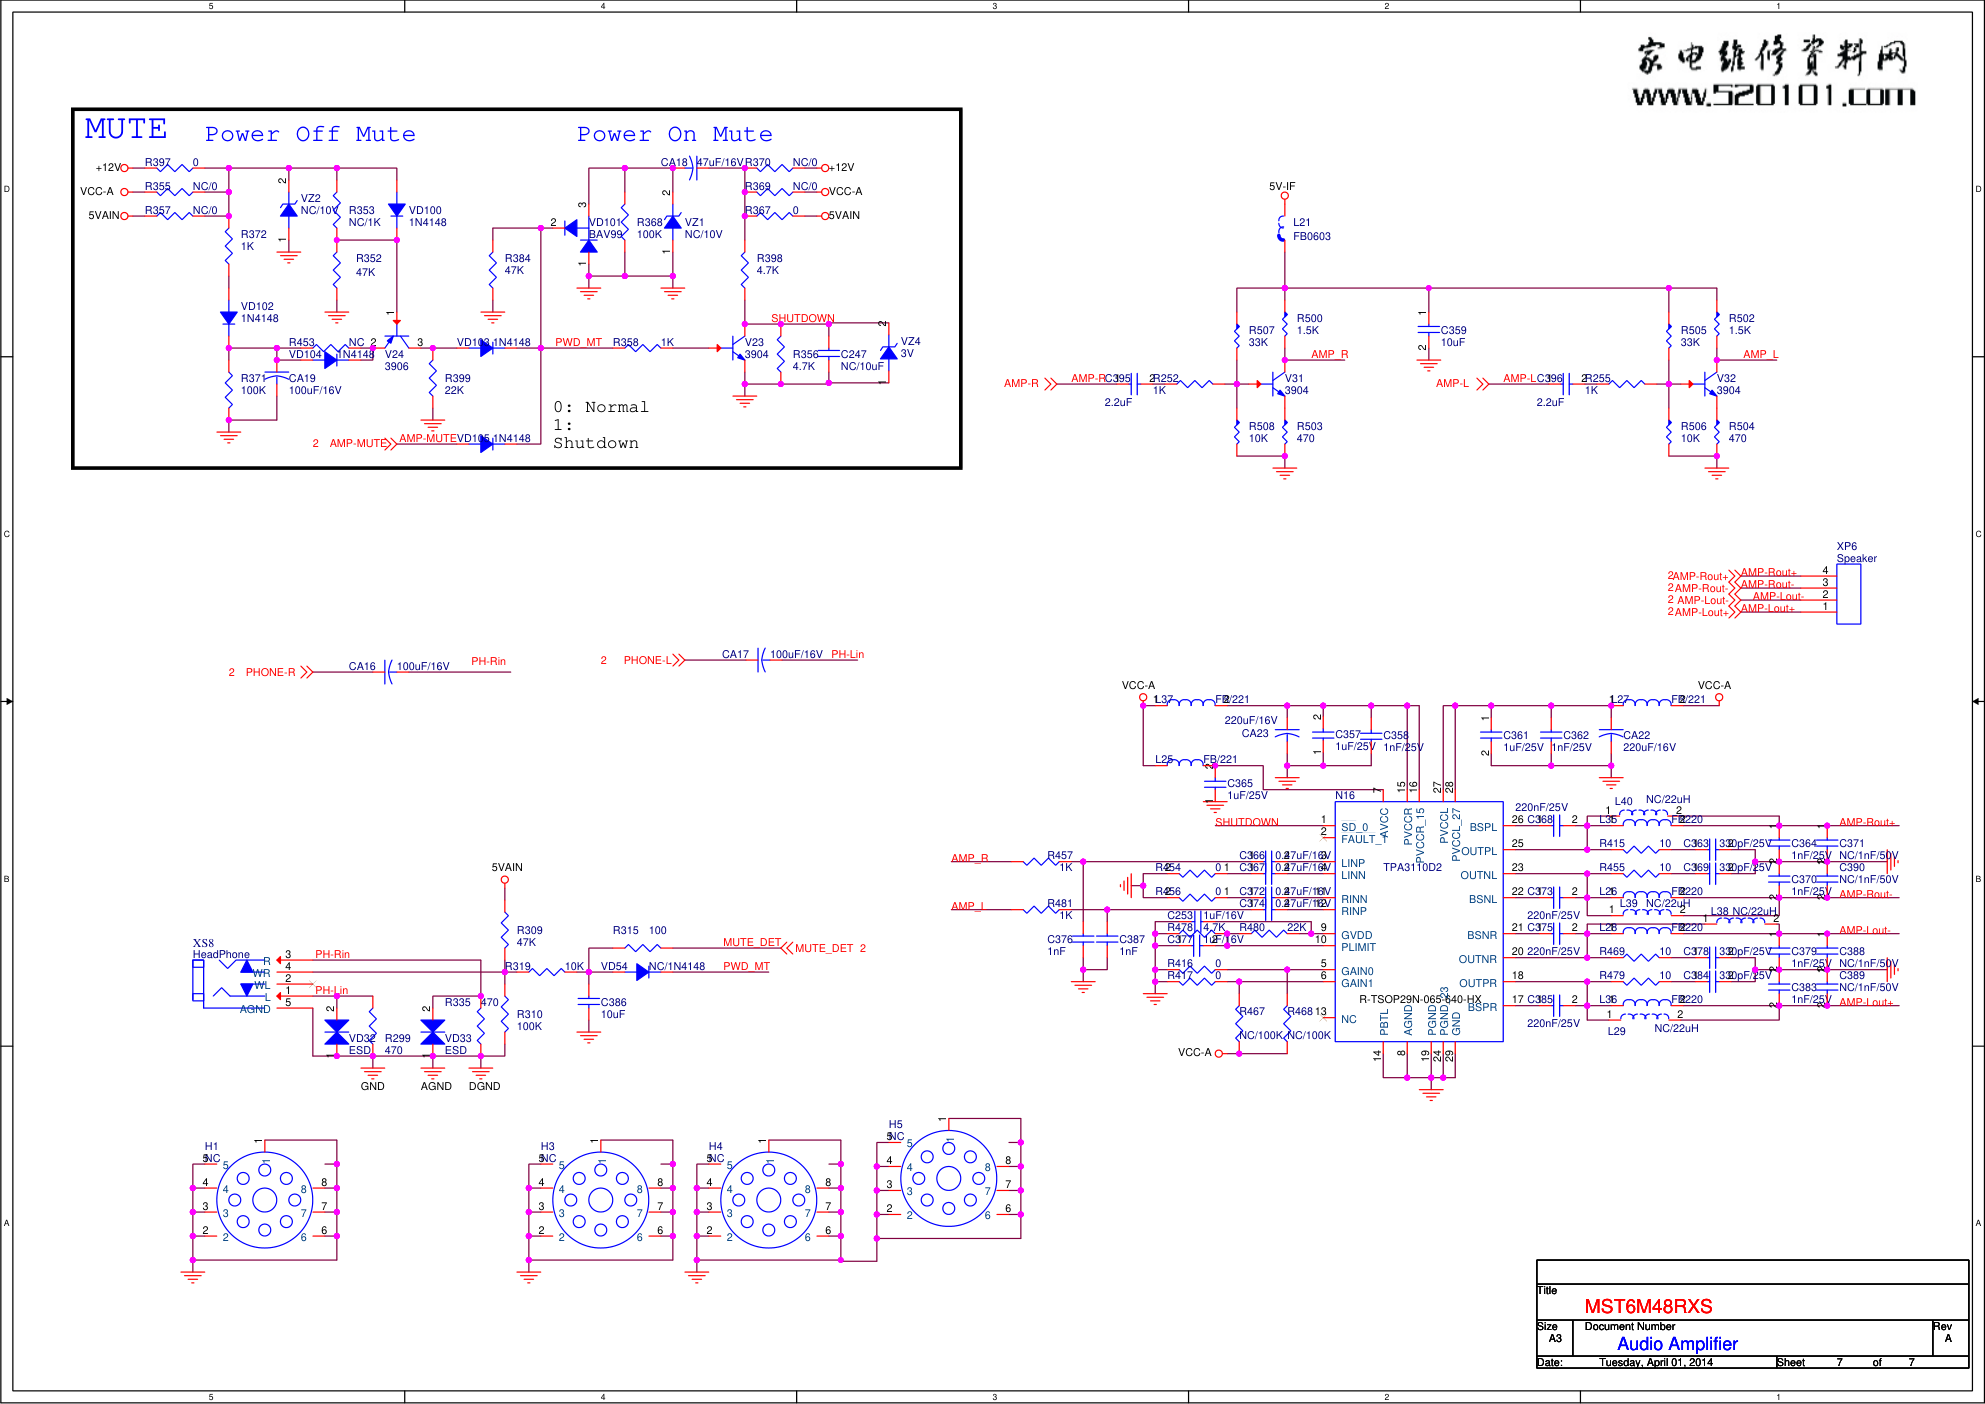The height and width of the screenshot is (1404, 1985).
Task: Click the 1: Shutdown note text
Action: pos(595,434)
